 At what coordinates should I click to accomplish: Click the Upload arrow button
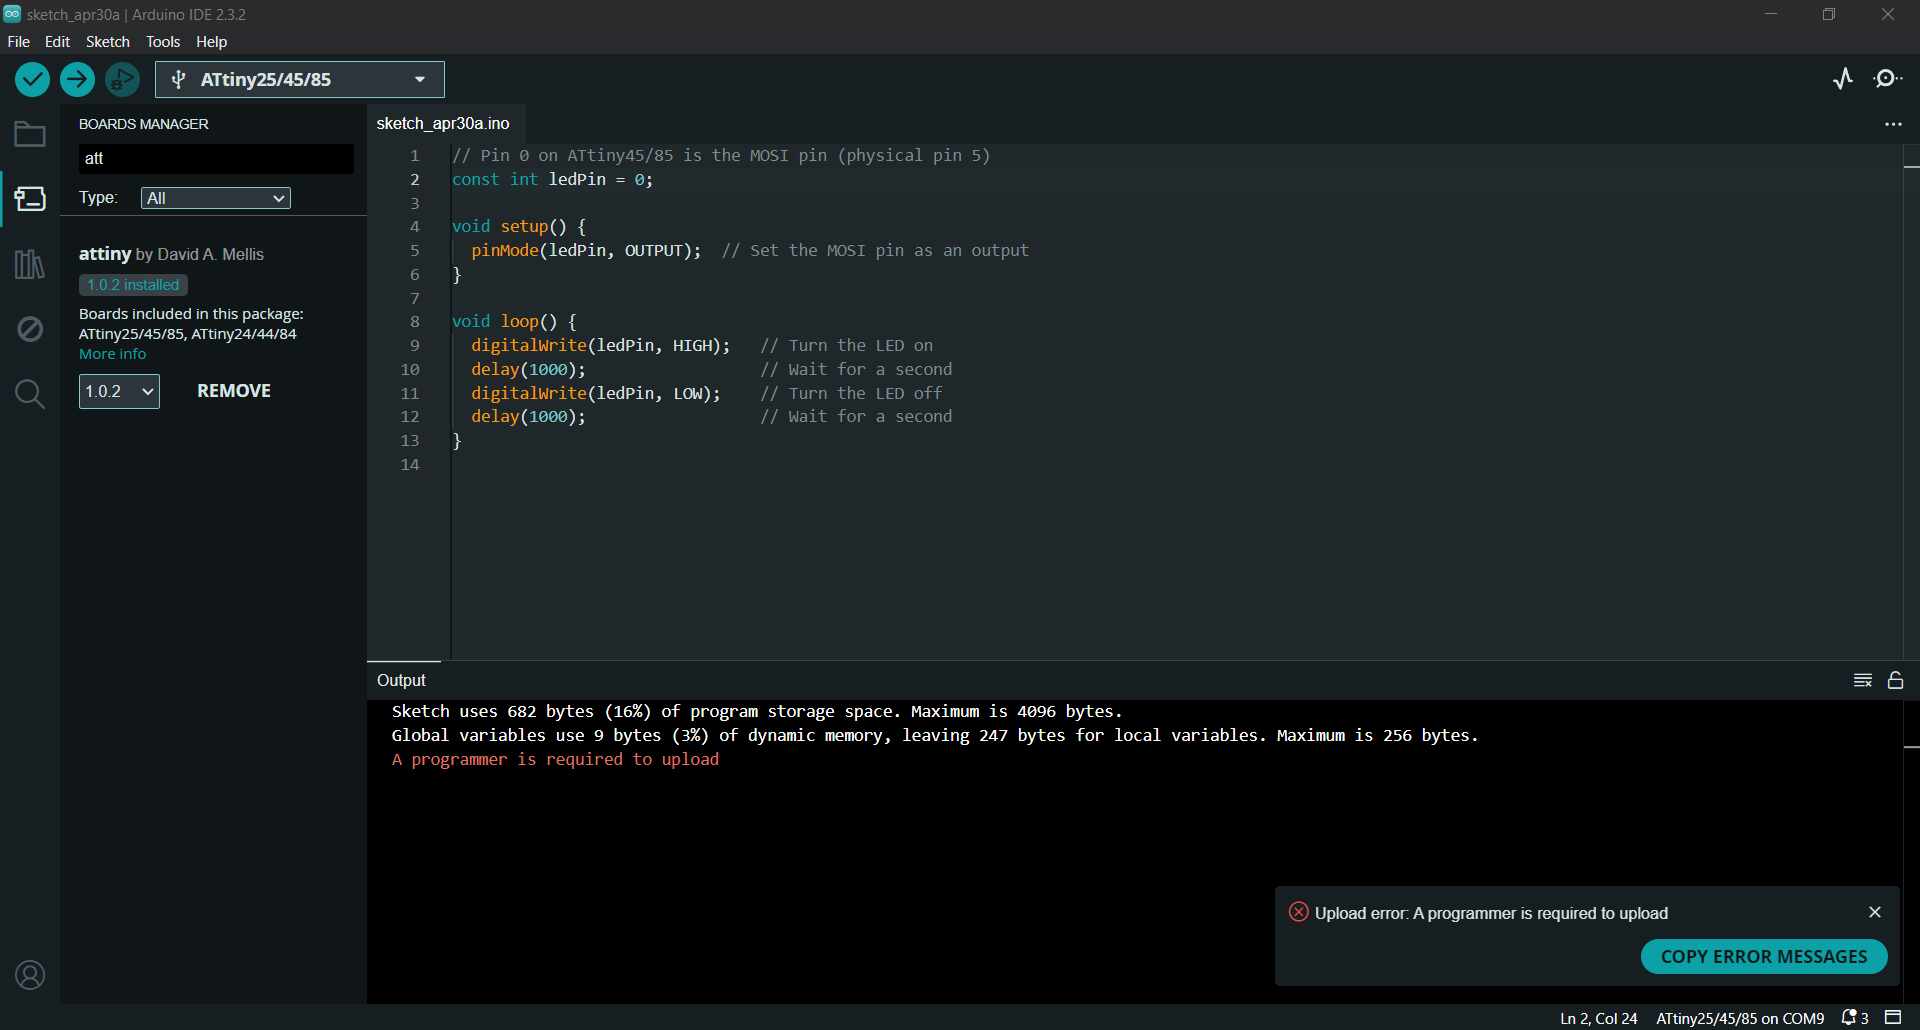(77, 79)
